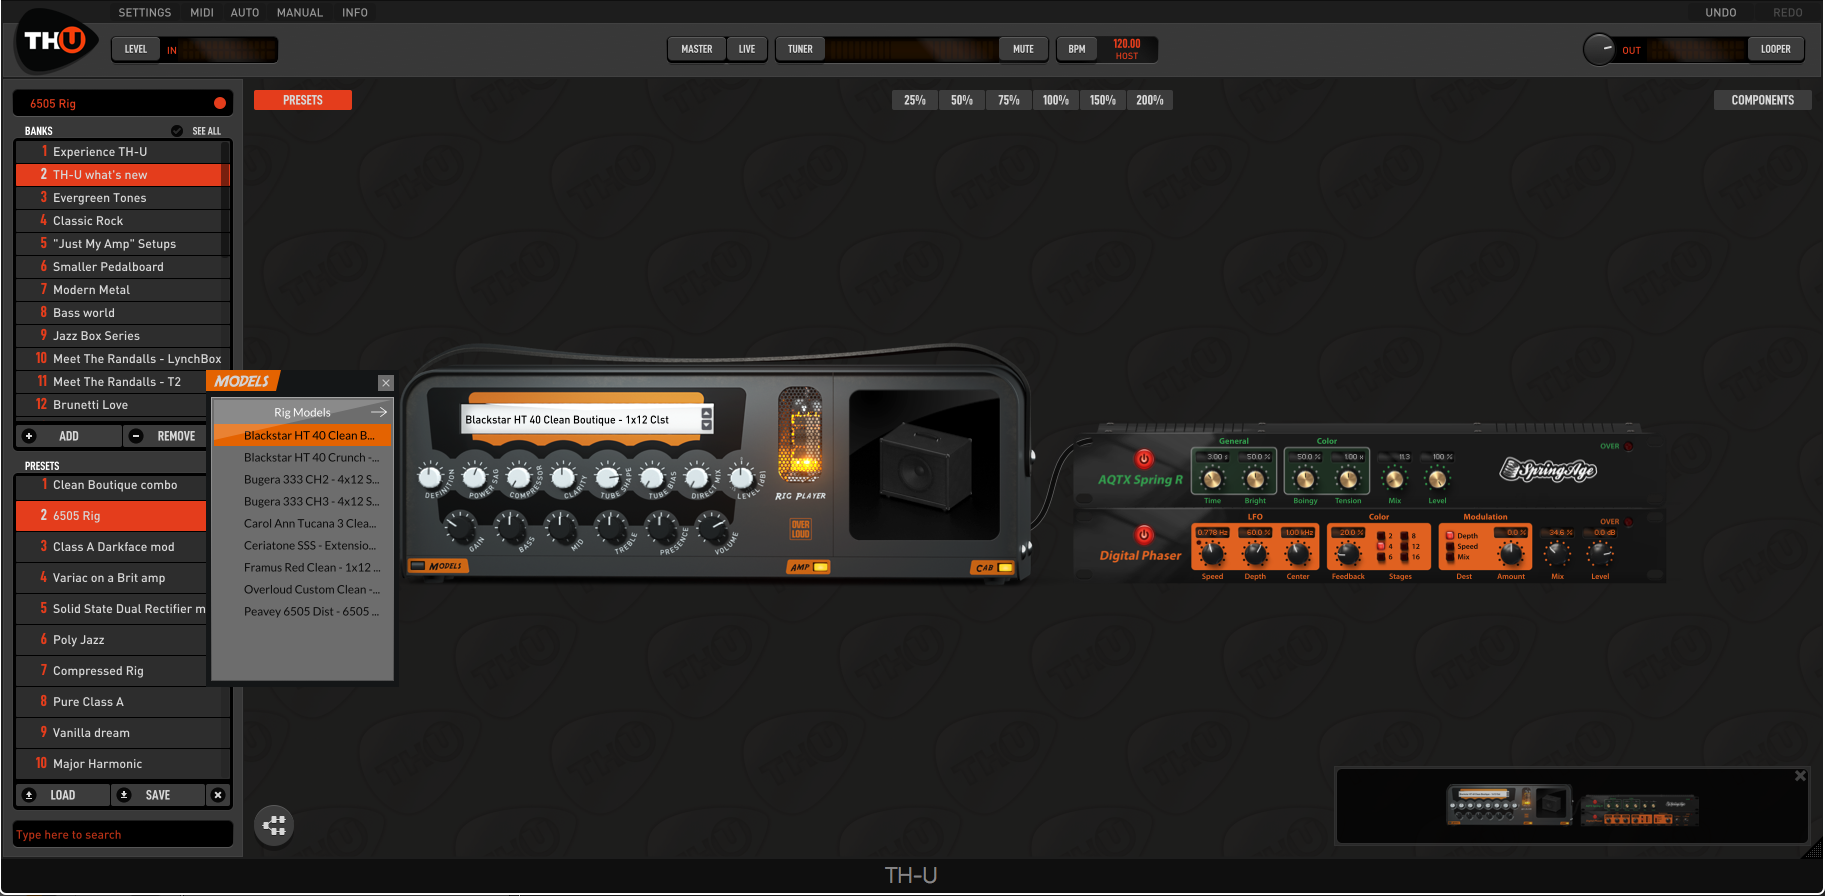Step to the next rig model with down arrow
Viewport: 1825px width, 896px height.
tap(707, 426)
